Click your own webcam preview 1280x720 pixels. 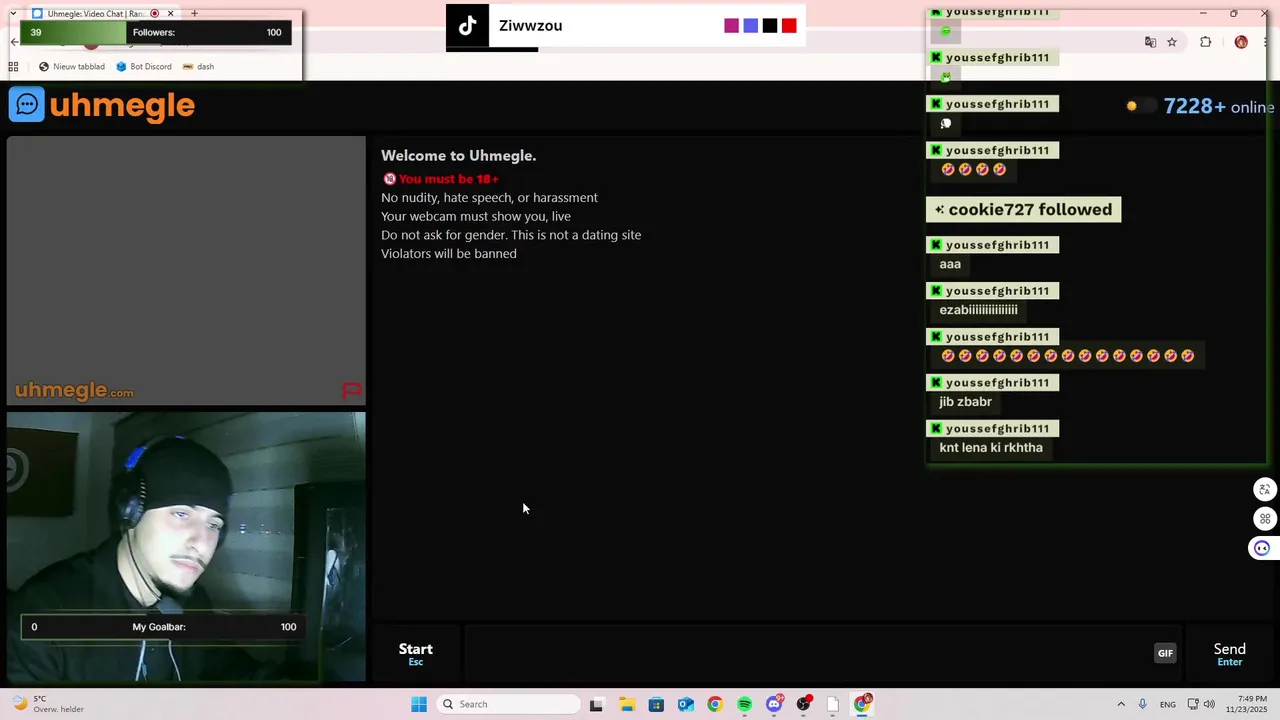(186, 546)
